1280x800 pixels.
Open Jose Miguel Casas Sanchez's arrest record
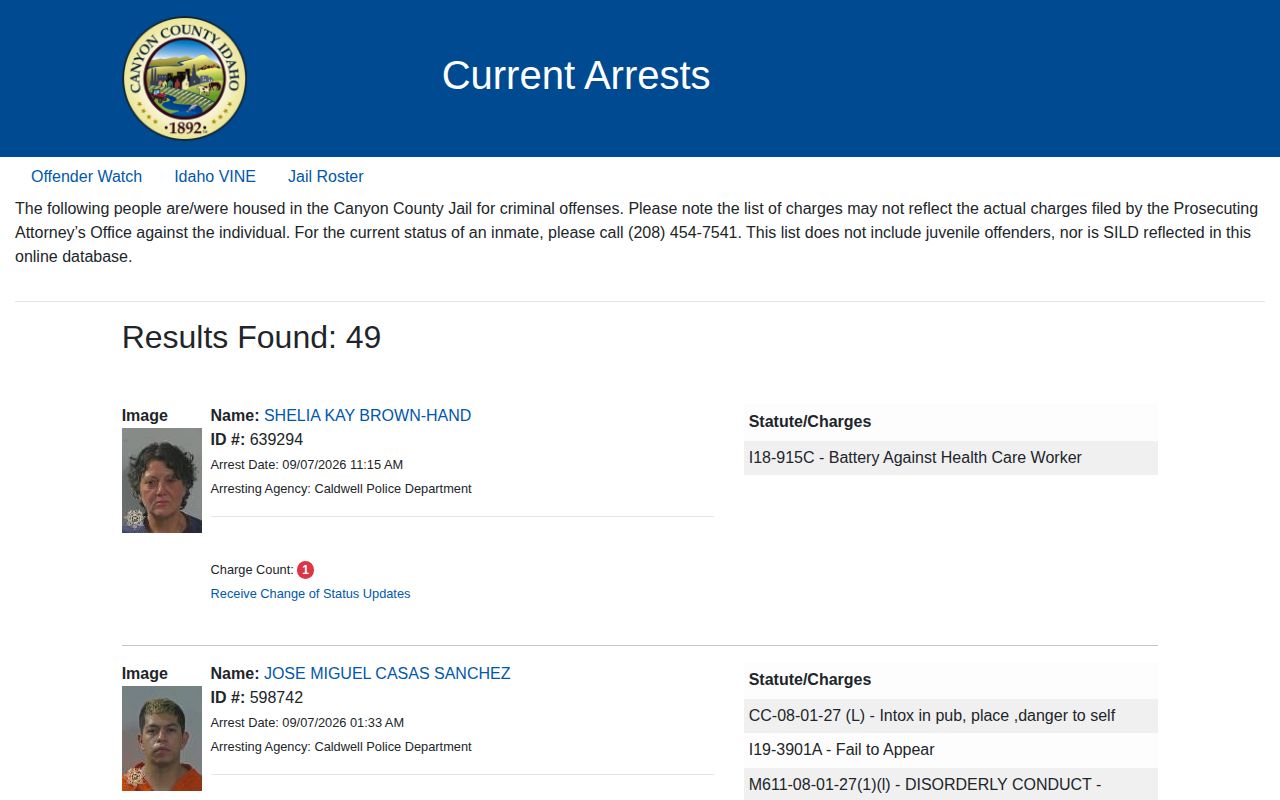(387, 673)
